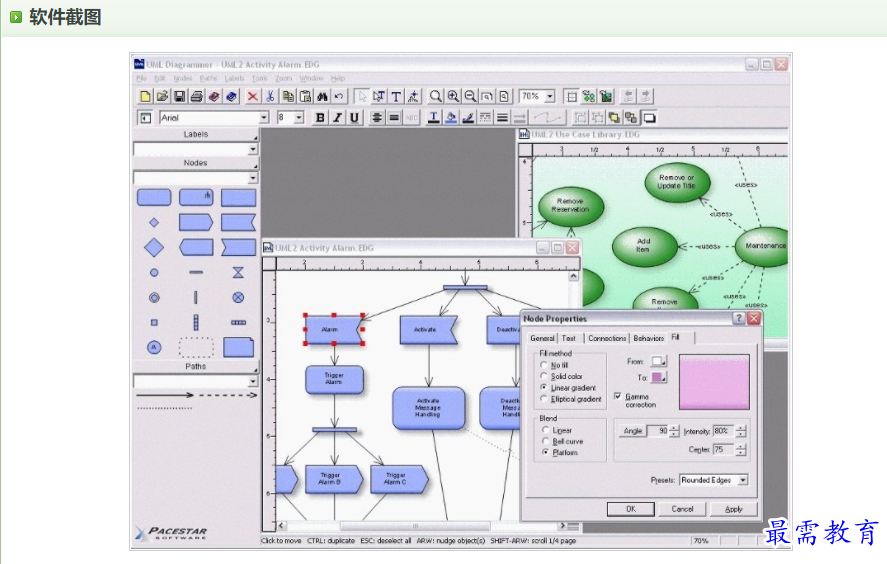Open Find with the binoculars icon
The height and width of the screenshot is (564, 887).
point(322,96)
